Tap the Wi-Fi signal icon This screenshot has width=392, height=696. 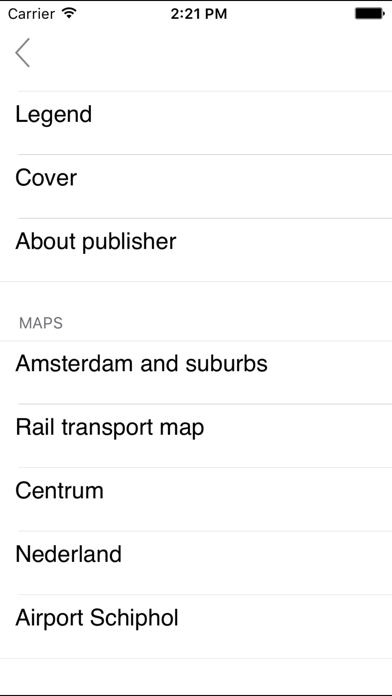69,13
